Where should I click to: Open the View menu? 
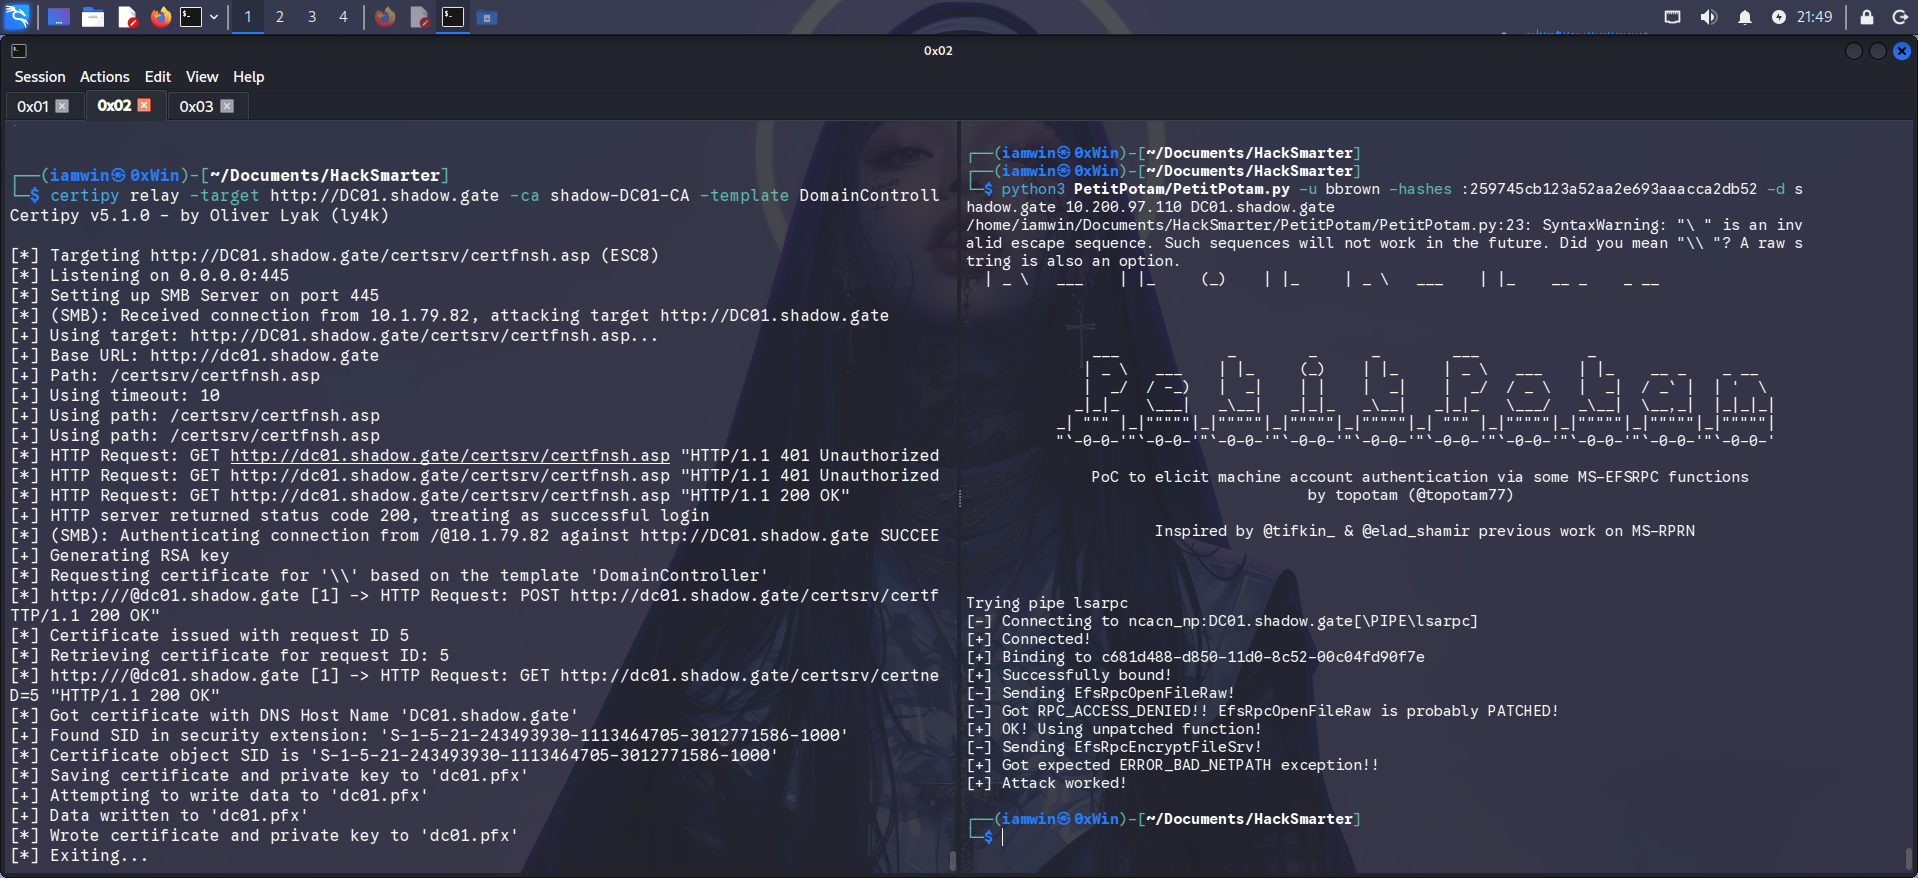pyautogui.click(x=202, y=77)
